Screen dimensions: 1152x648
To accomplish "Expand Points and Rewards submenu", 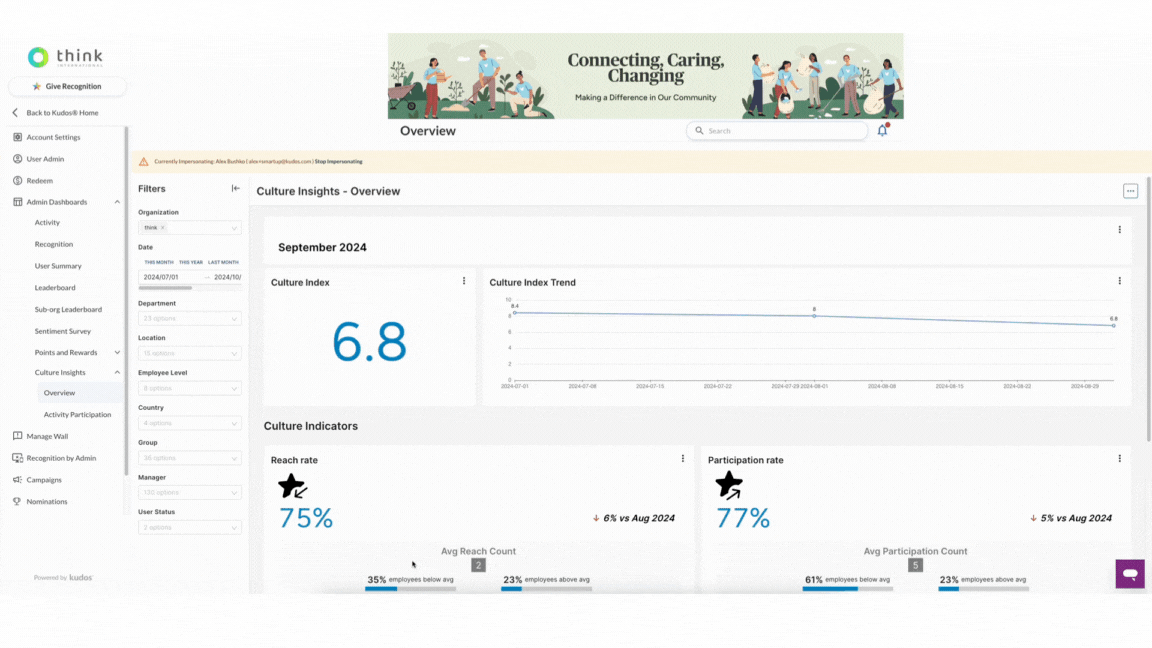I will (117, 353).
